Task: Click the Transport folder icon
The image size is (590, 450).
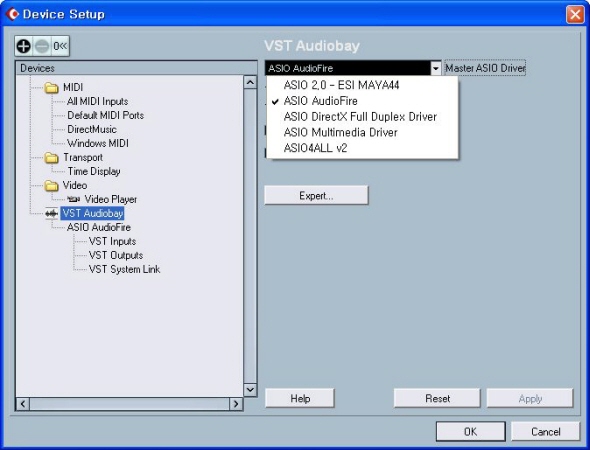Action: point(52,158)
